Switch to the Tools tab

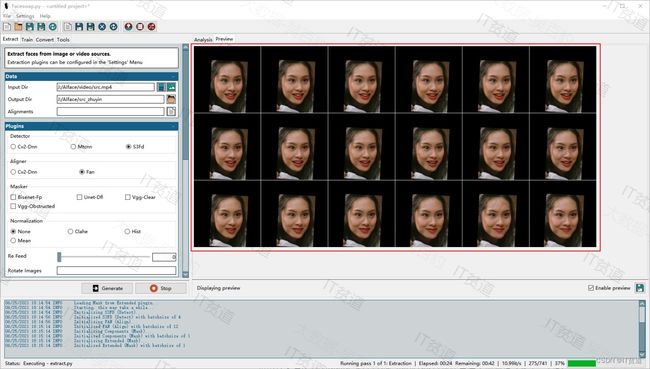(63, 39)
